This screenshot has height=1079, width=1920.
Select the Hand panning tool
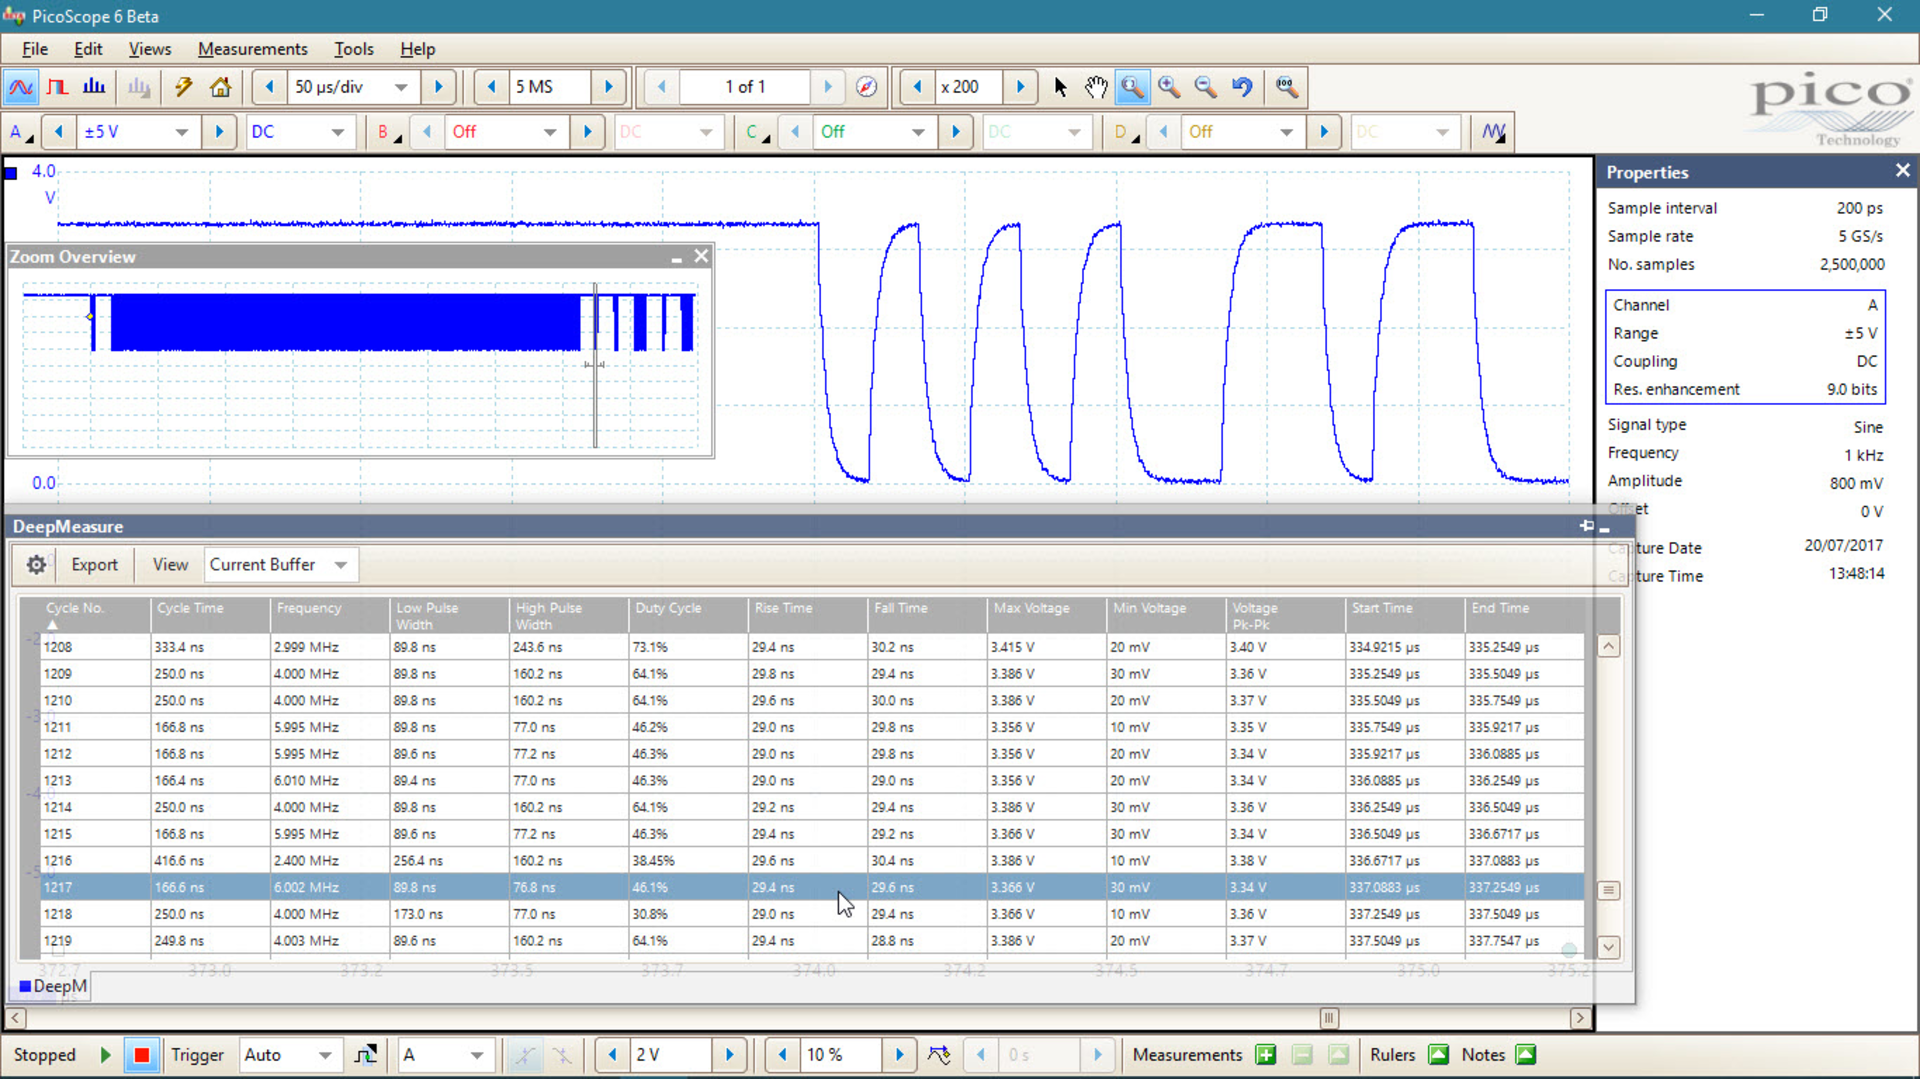[1096, 88]
